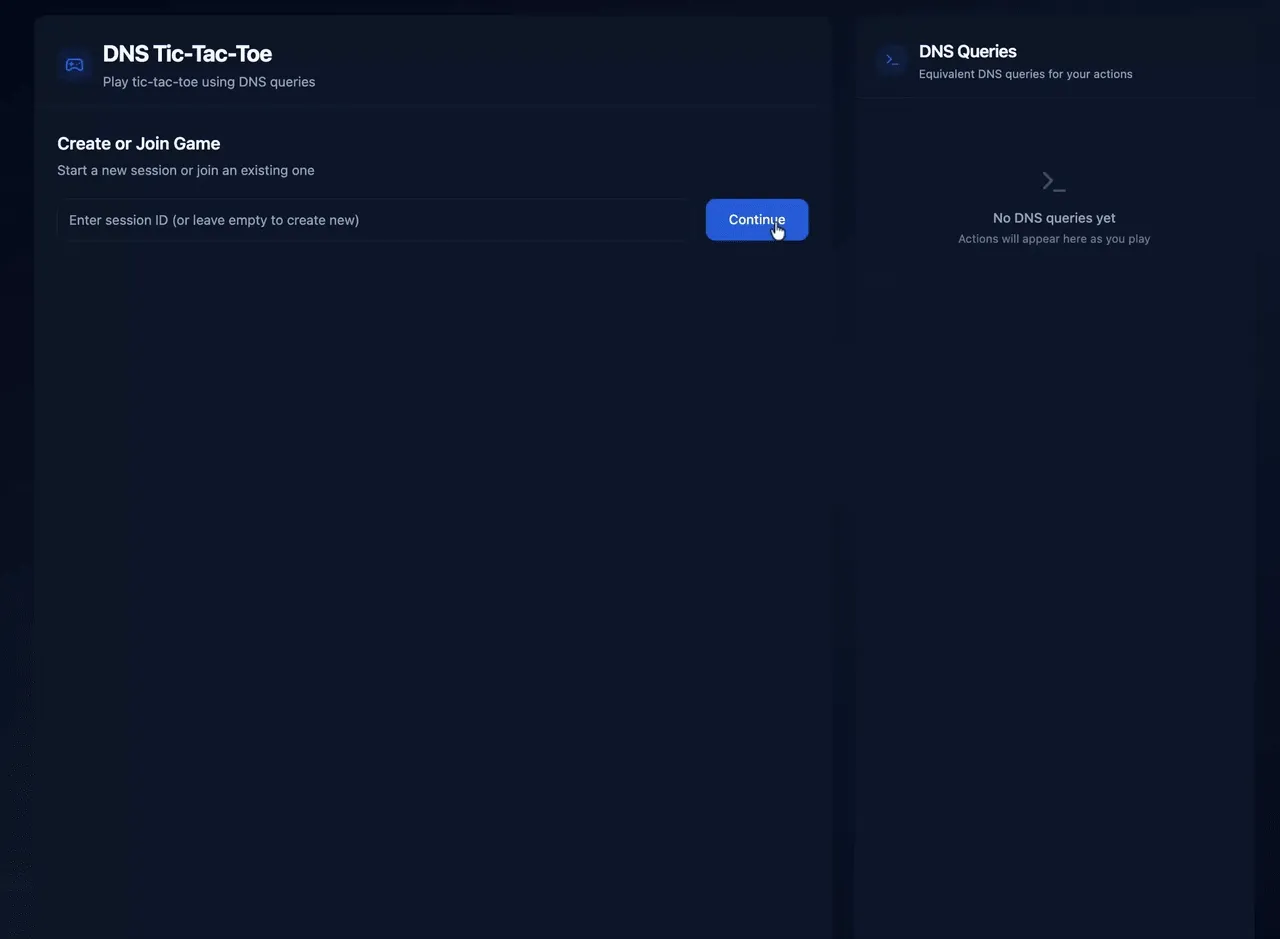Click the 'Play tic-tac-toe using DNS queries' subtitle
1280x939 pixels.
coord(208,82)
